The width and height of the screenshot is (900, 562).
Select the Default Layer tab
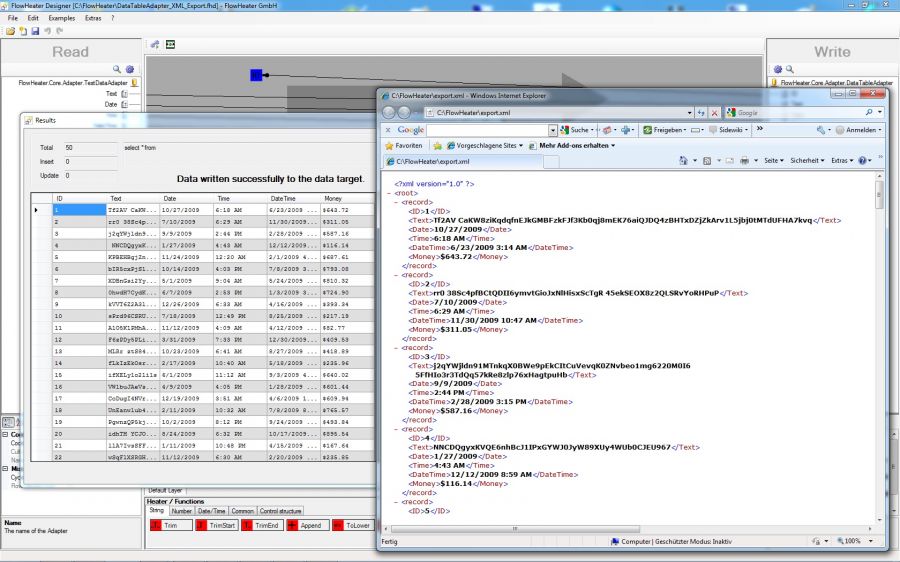(x=165, y=490)
